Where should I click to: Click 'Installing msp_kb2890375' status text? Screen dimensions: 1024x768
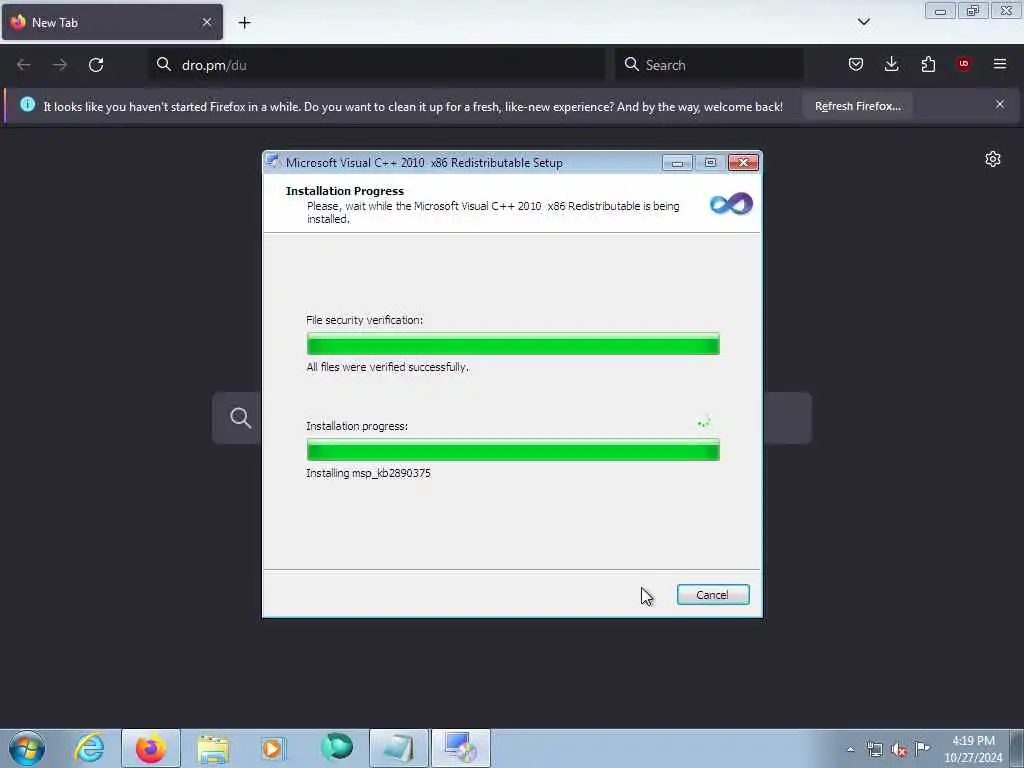368,473
